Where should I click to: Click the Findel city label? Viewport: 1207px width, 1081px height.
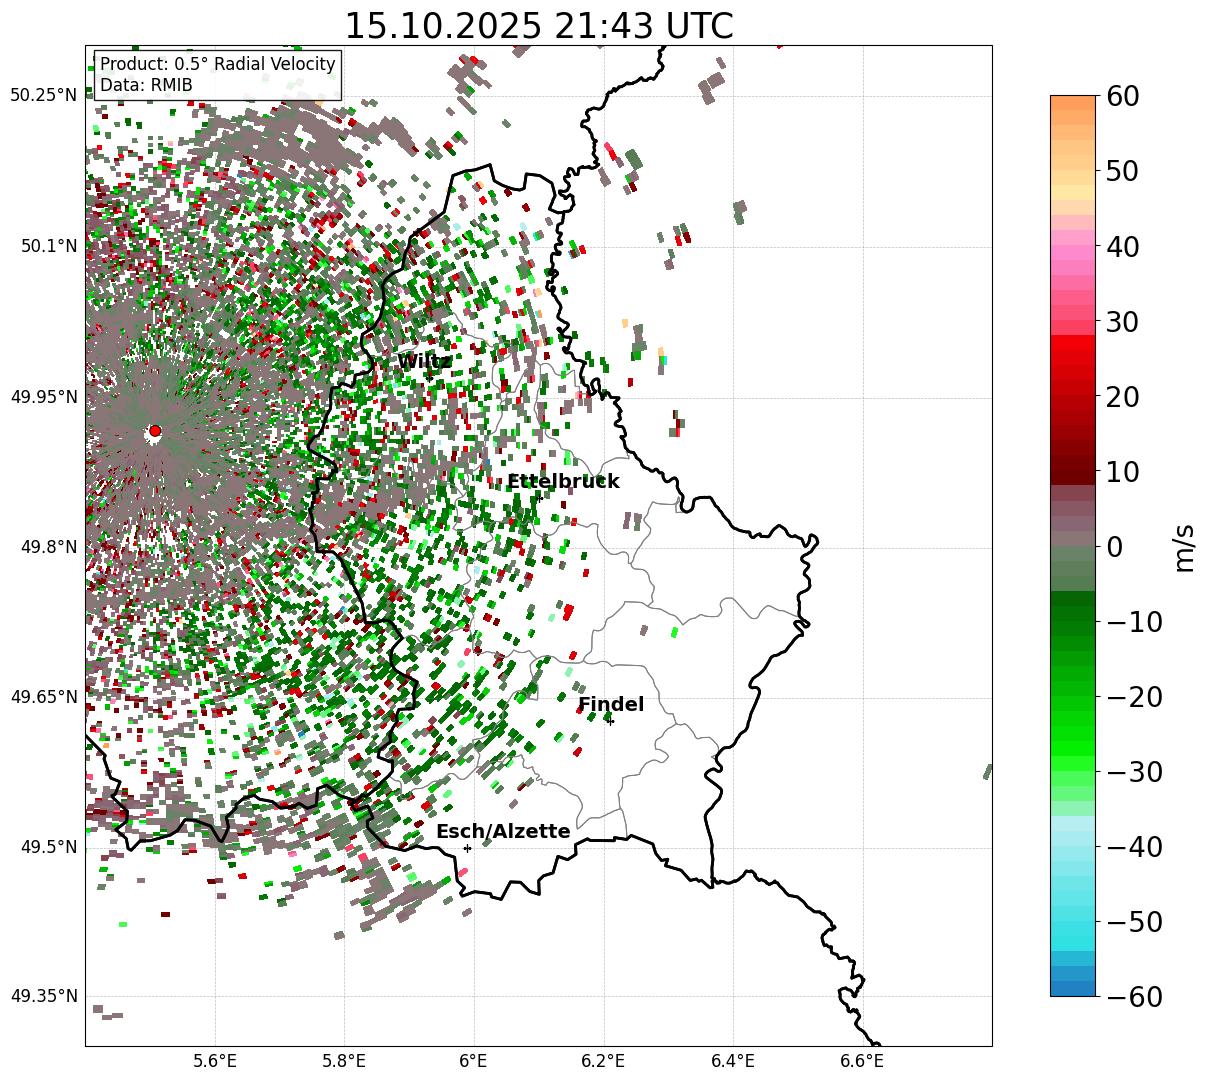tap(611, 705)
